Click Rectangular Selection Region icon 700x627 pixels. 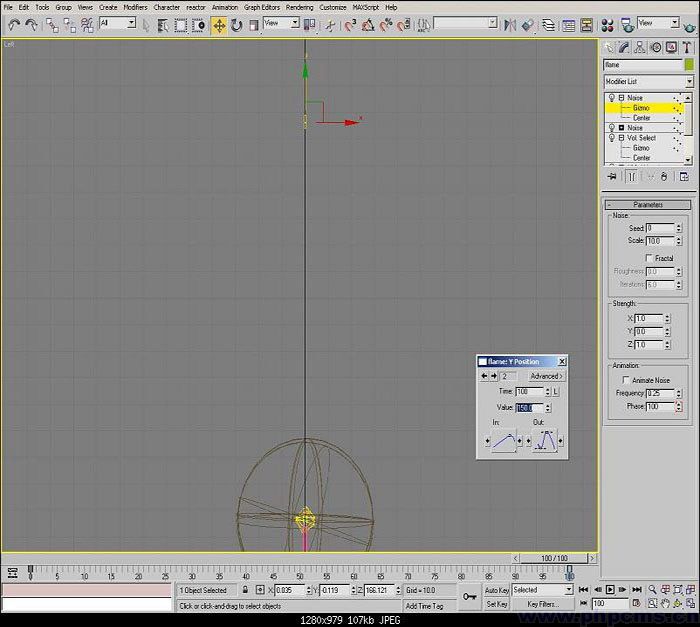tap(180, 25)
